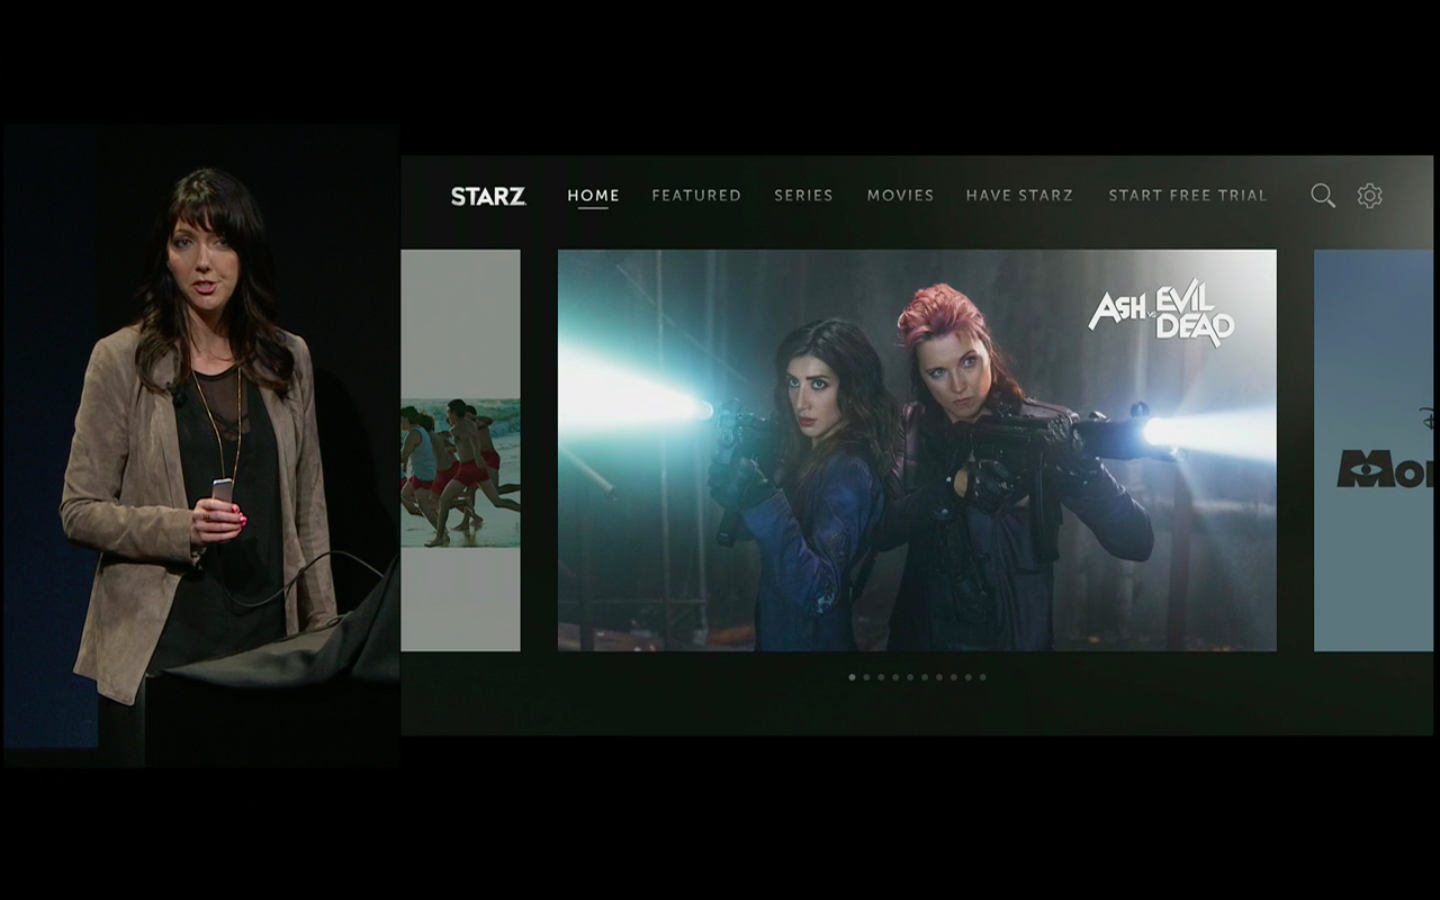Screen dimensions: 1440x900
Task: Select the beach runners carousel card
Action: click(x=461, y=450)
